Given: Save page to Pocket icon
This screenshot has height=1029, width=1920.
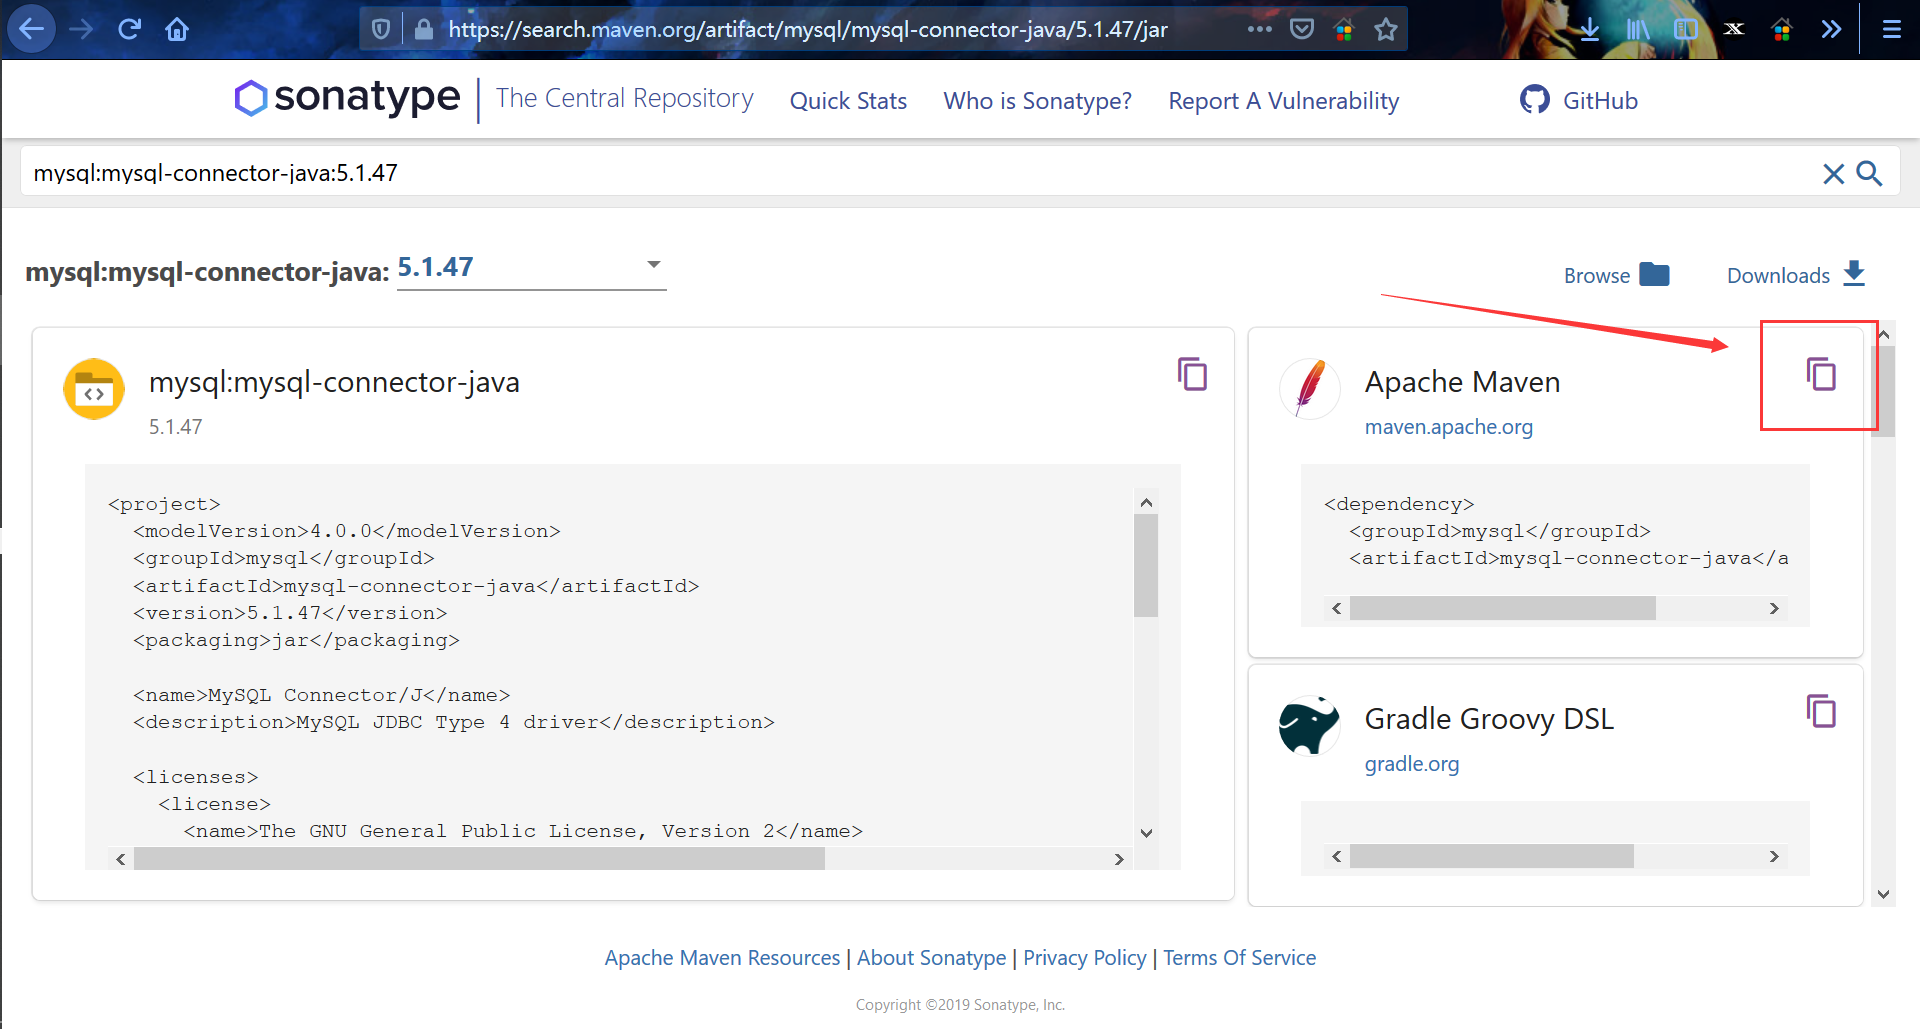Looking at the screenshot, I should pyautogui.click(x=1301, y=29).
